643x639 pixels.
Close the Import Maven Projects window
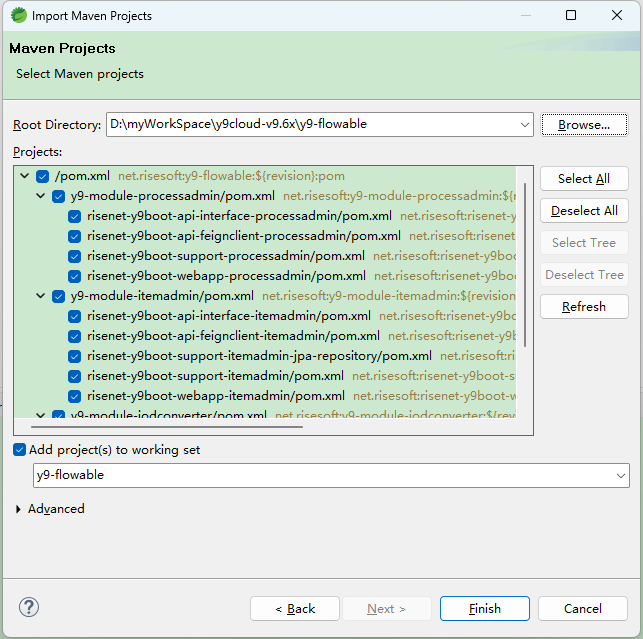(617, 16)
